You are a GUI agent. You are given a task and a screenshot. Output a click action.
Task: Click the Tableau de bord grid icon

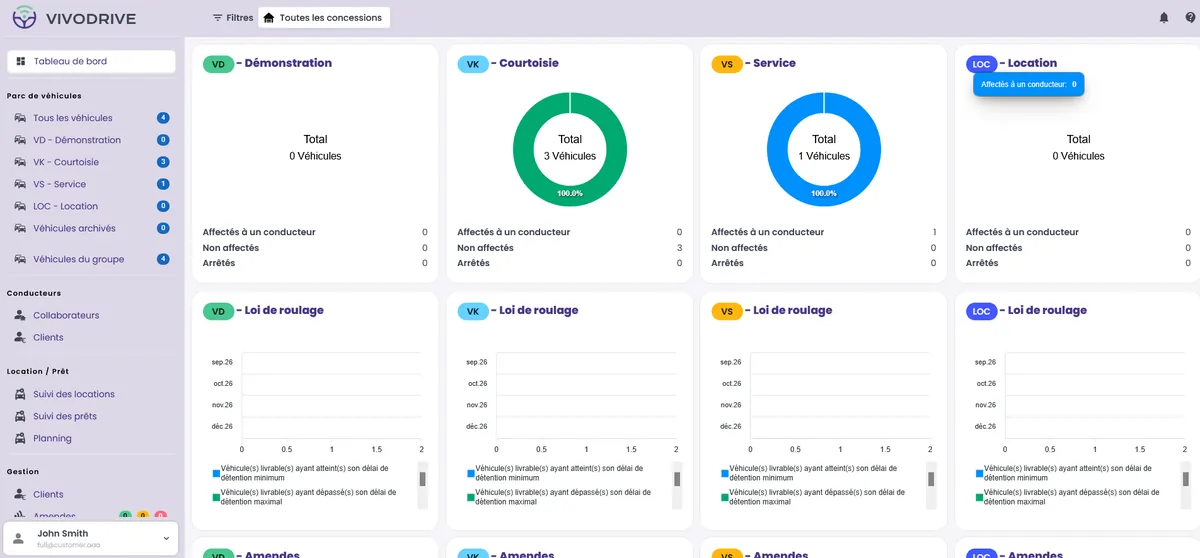pos(21,61)
